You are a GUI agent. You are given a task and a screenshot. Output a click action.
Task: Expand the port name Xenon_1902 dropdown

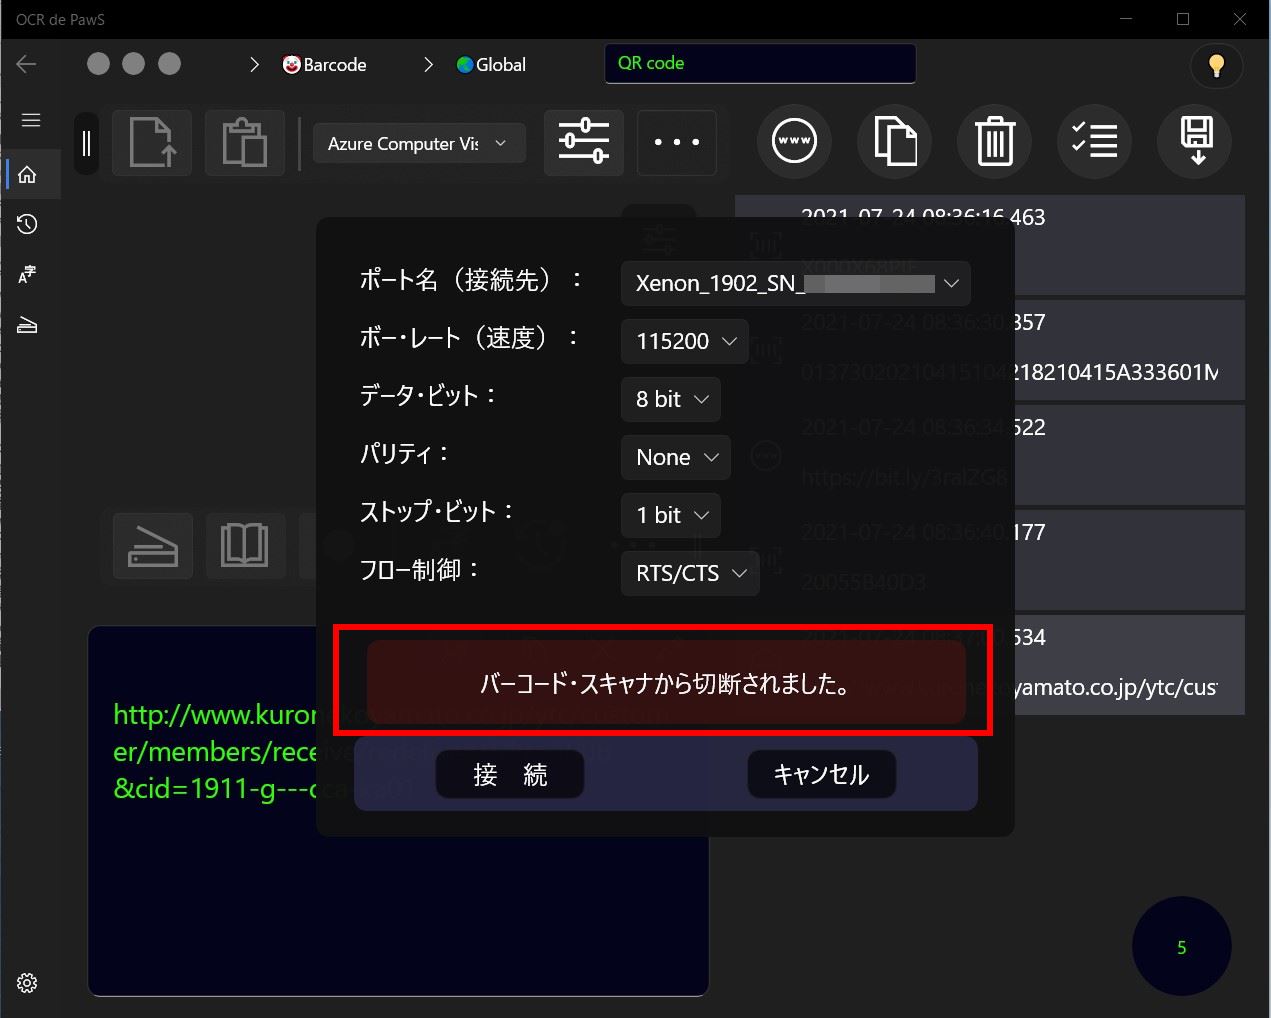(x=795, y=283)
